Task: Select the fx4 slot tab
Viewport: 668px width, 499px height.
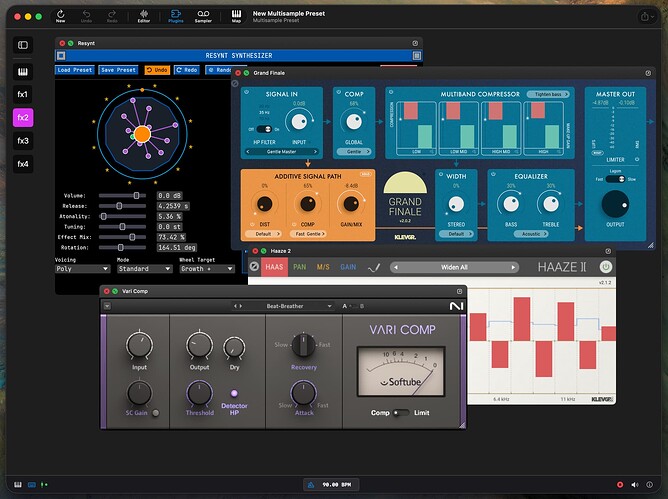Action: [x=23, y=164]
